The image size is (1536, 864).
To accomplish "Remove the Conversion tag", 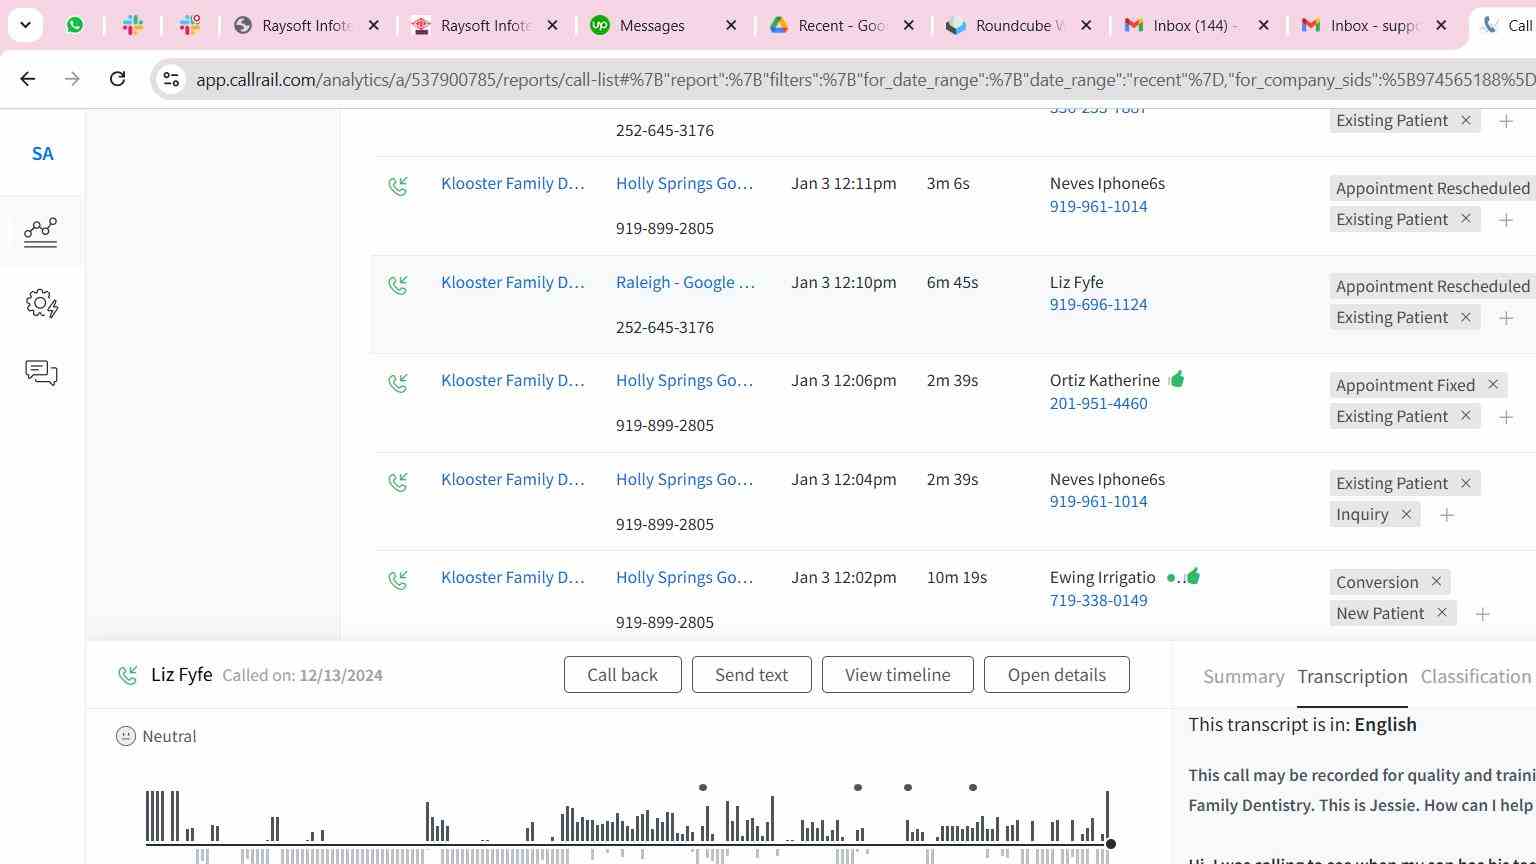I will (1435, 582).
